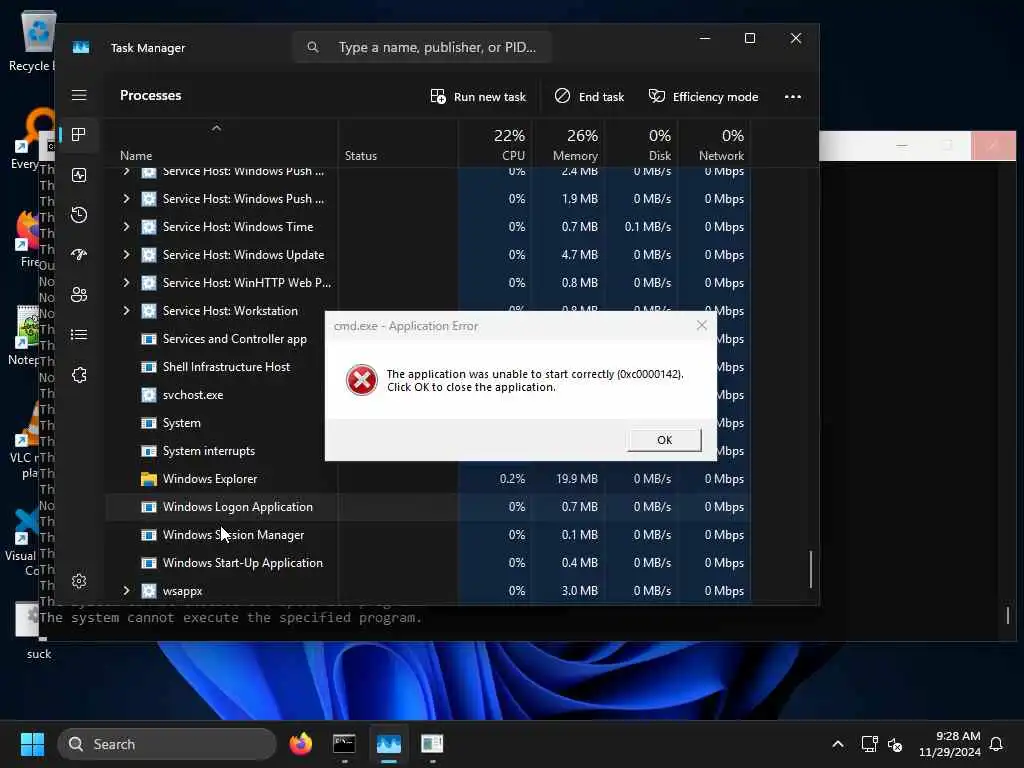Expand Service Host: Windows Time

pos(126,227)
